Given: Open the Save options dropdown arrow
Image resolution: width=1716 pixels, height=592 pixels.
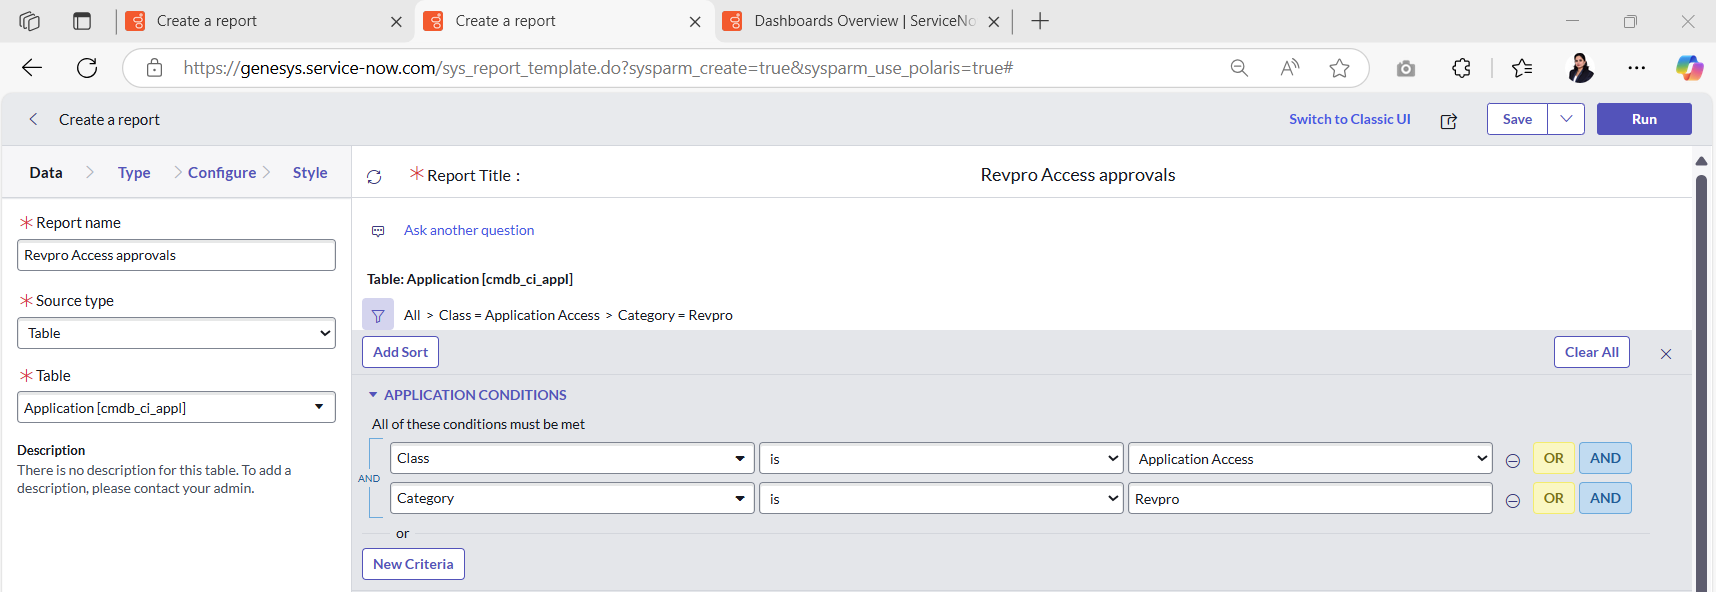Looking at the screenshot, I should click(x=1566, y=119).
